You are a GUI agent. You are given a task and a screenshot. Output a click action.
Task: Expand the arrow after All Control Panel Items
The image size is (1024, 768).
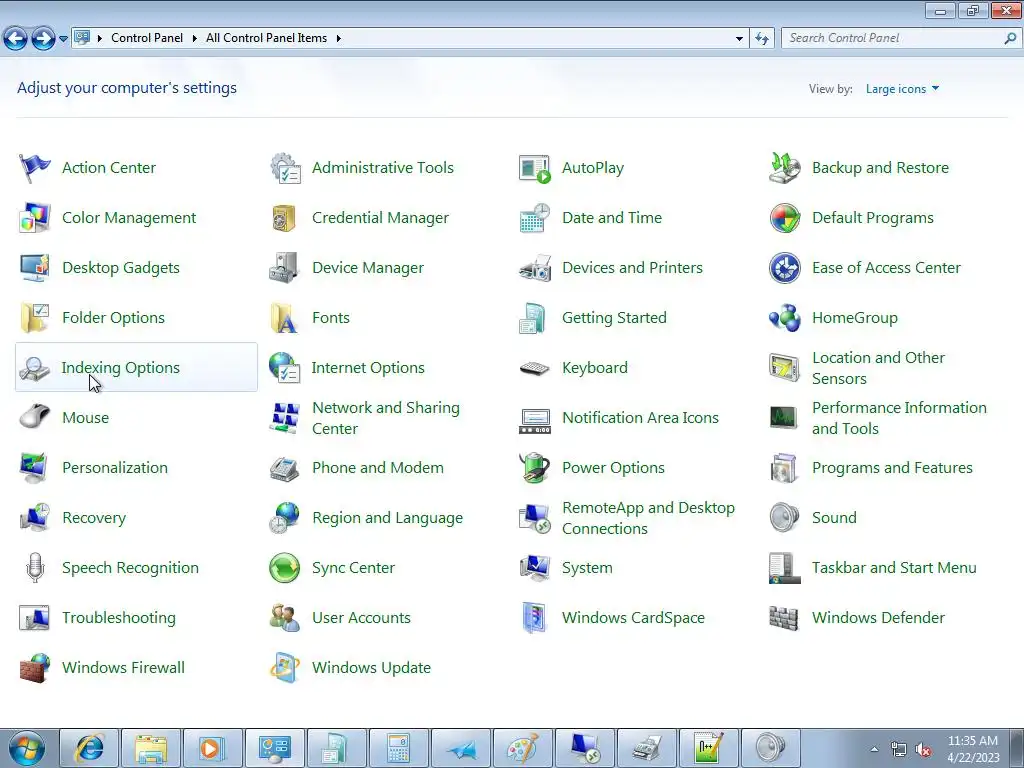click(338, 39)
